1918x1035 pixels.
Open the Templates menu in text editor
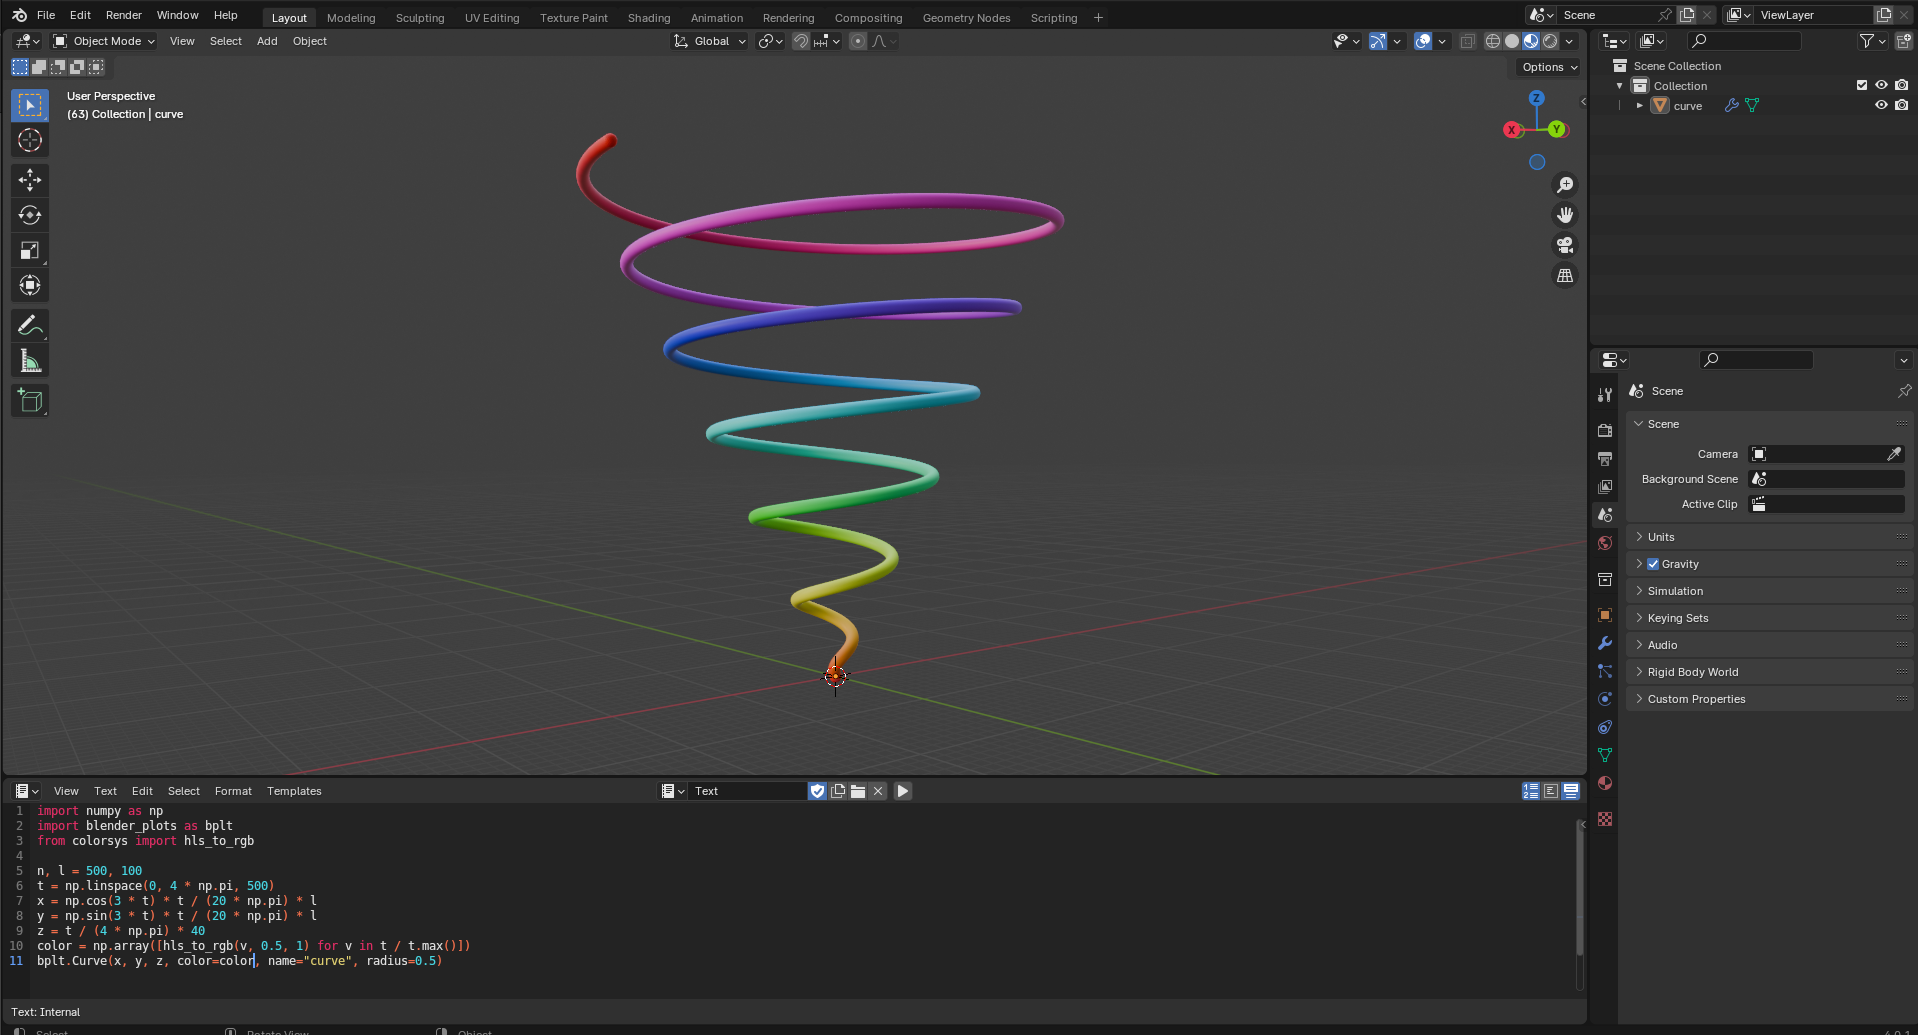point(294,791)
